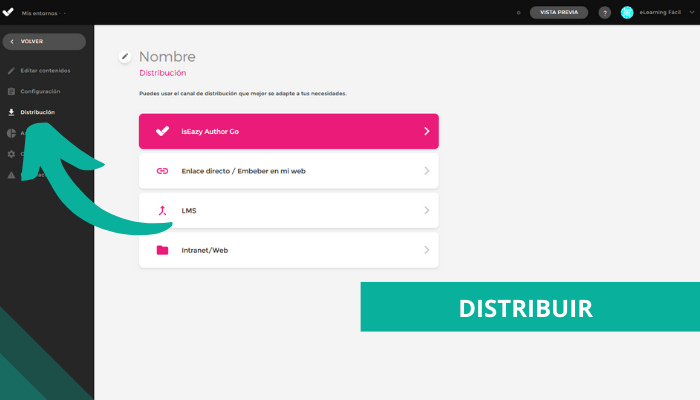Click the link icon on Enlace directo row
Screen dimensions: 700x400
pyautogui.click(x=162, y=171)
